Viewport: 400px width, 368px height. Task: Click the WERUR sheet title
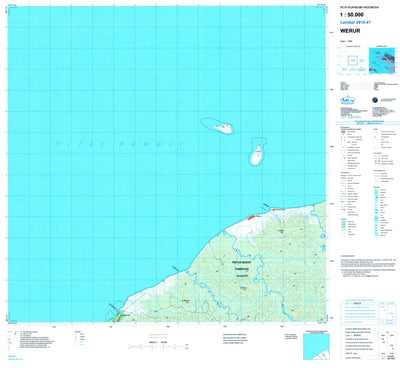350,31
